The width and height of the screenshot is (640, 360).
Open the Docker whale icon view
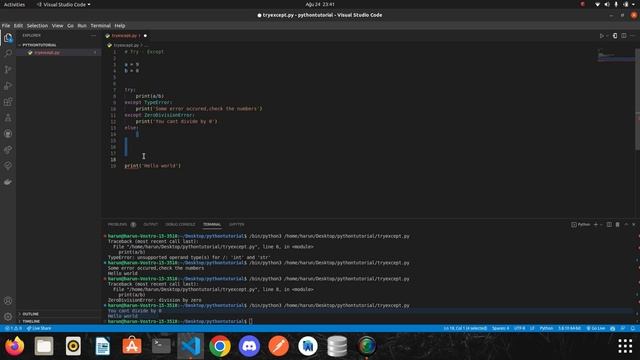pyautogui.click(x=8, y=182)
